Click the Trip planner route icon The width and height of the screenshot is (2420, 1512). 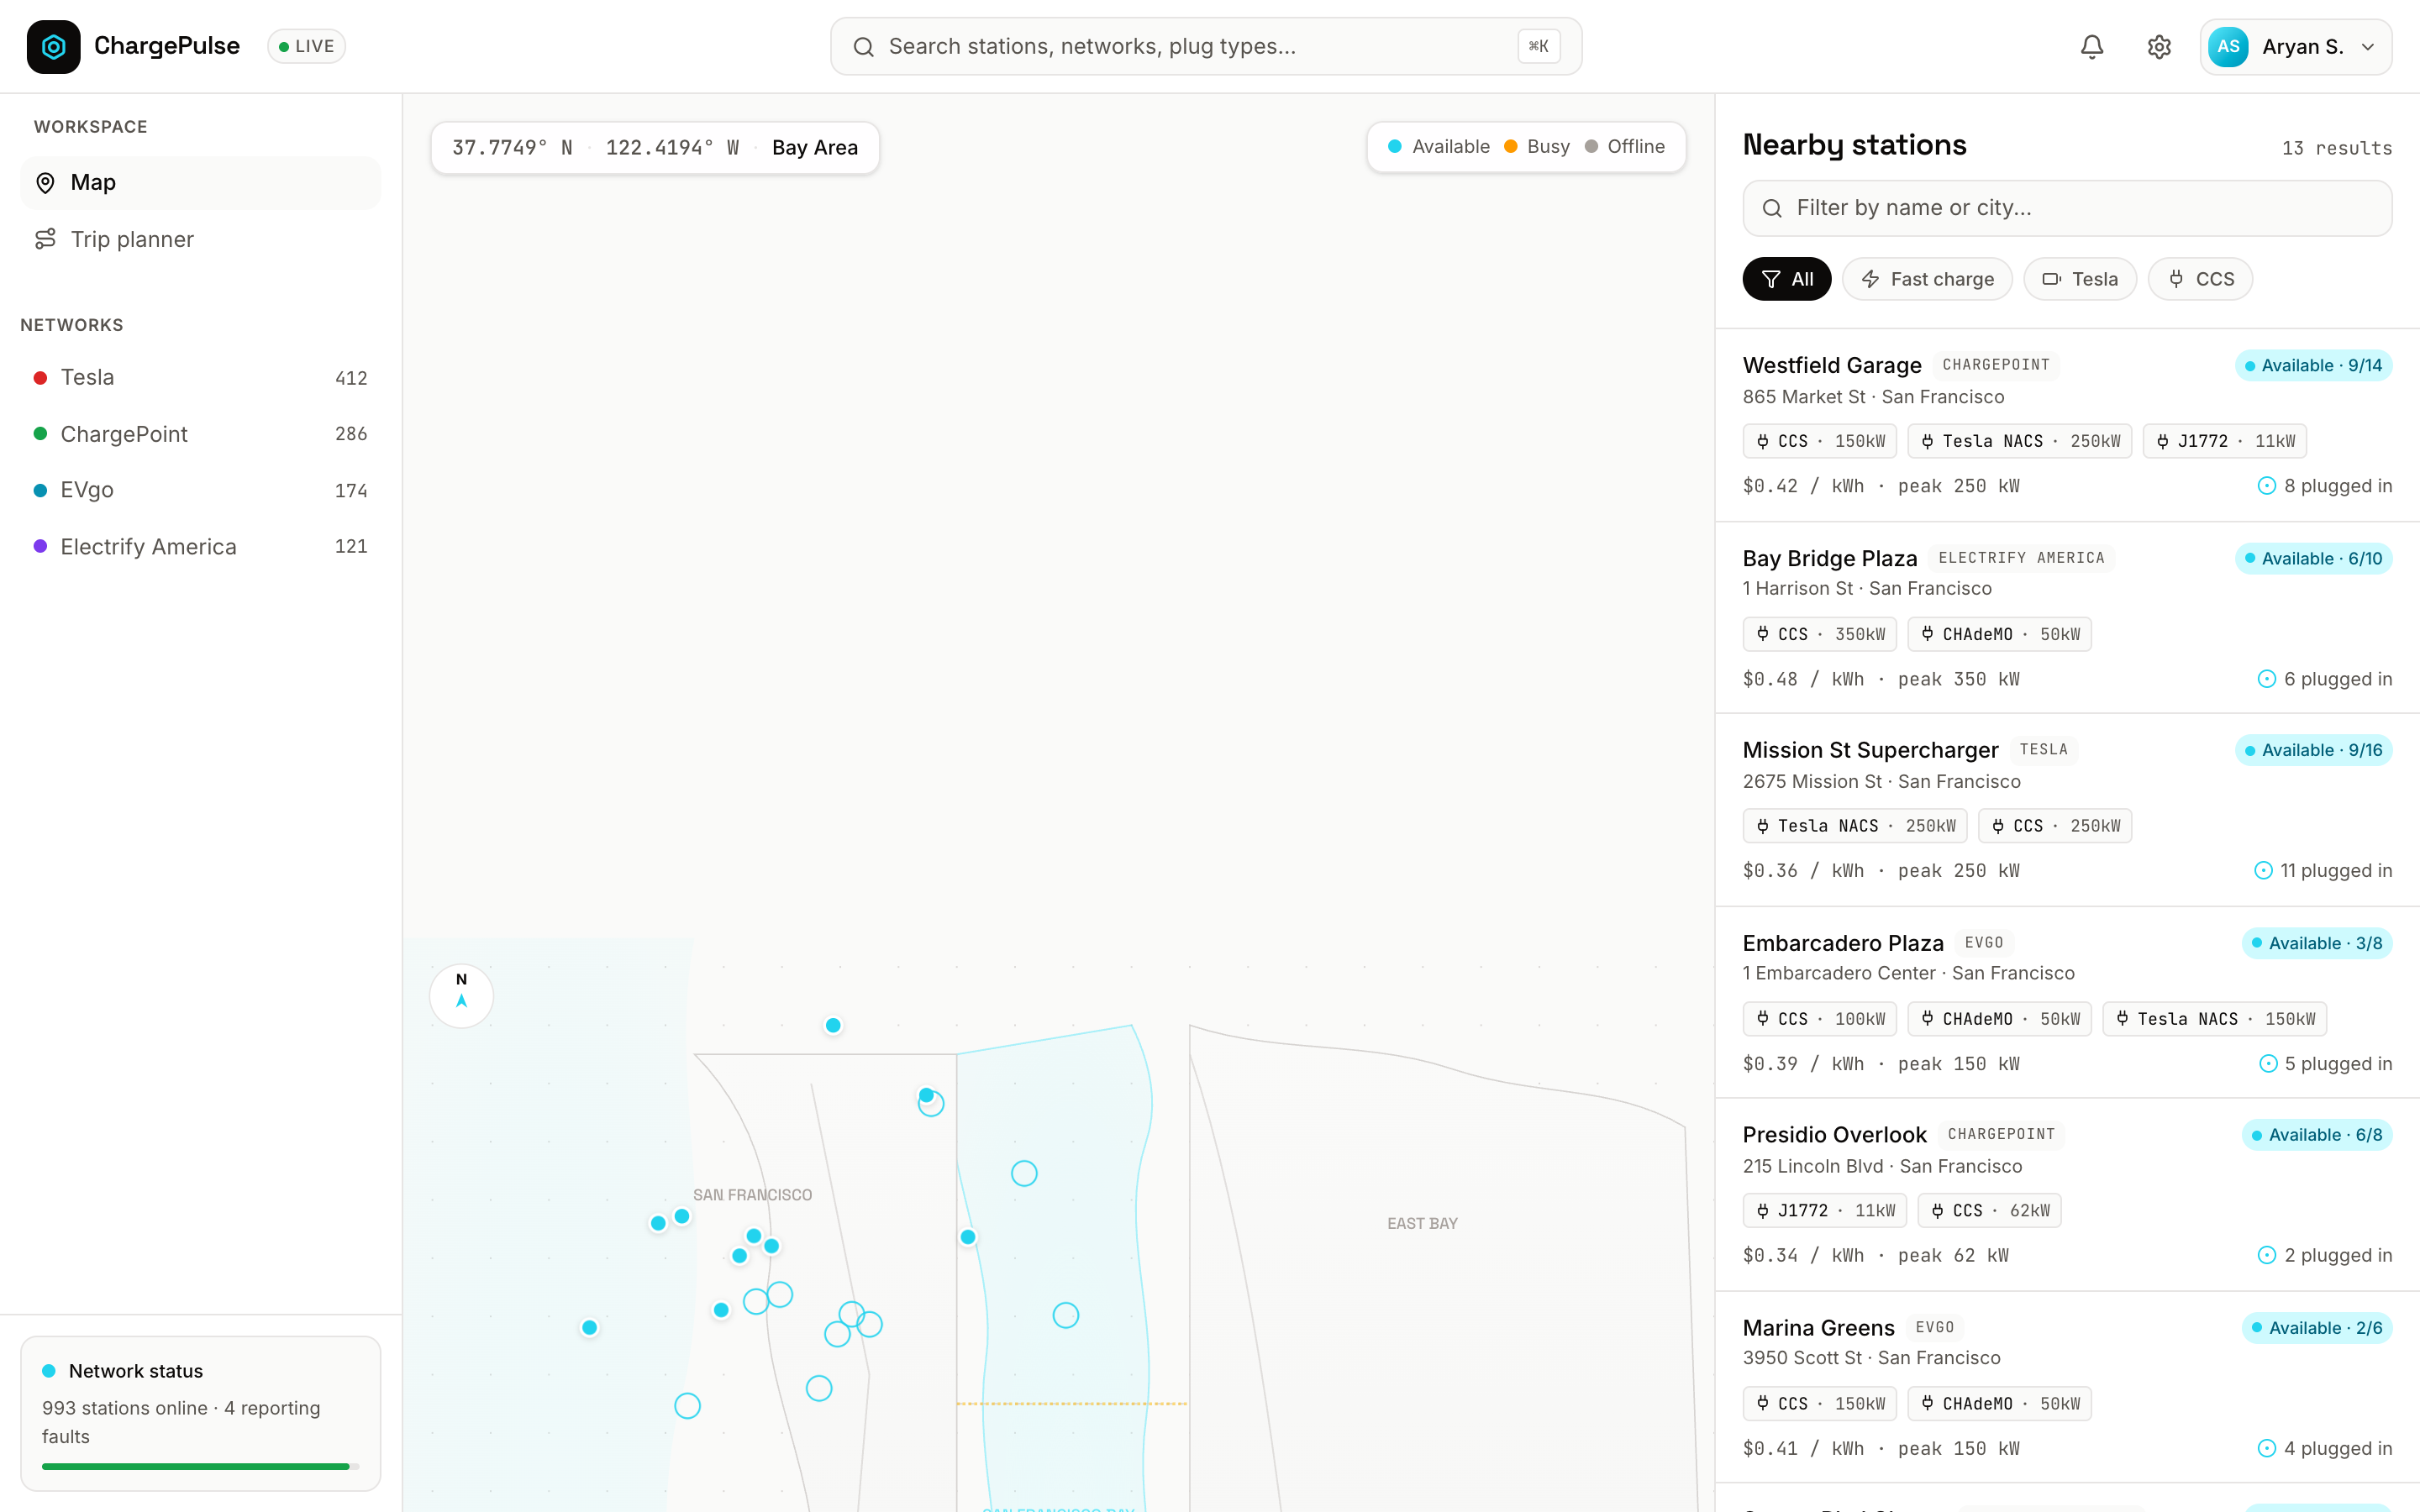pyautogui.click(x=45, y=239)
